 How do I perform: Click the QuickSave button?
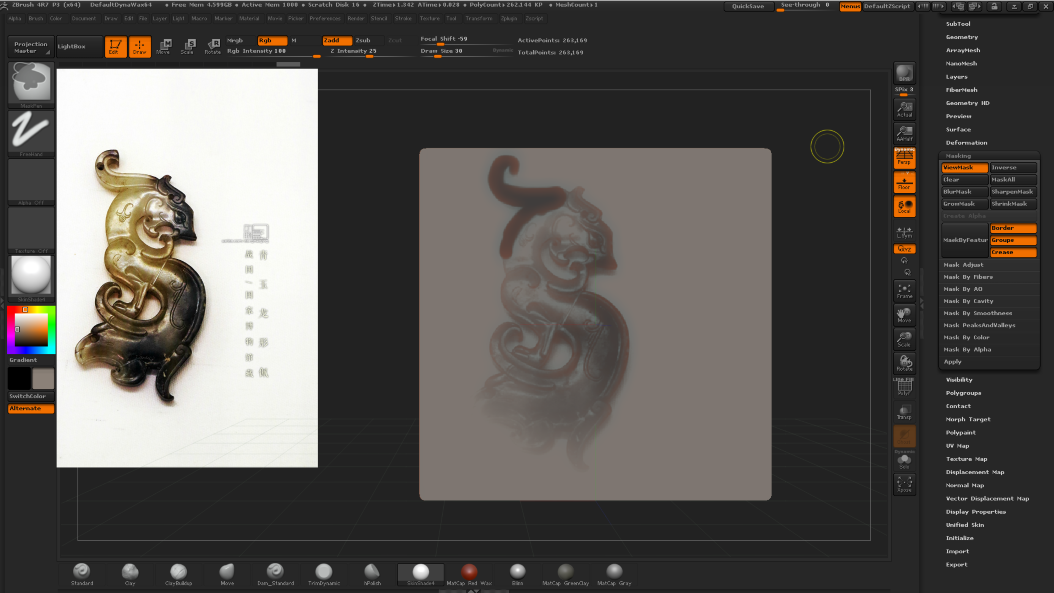pyautogui.click(x=748, y=6)
